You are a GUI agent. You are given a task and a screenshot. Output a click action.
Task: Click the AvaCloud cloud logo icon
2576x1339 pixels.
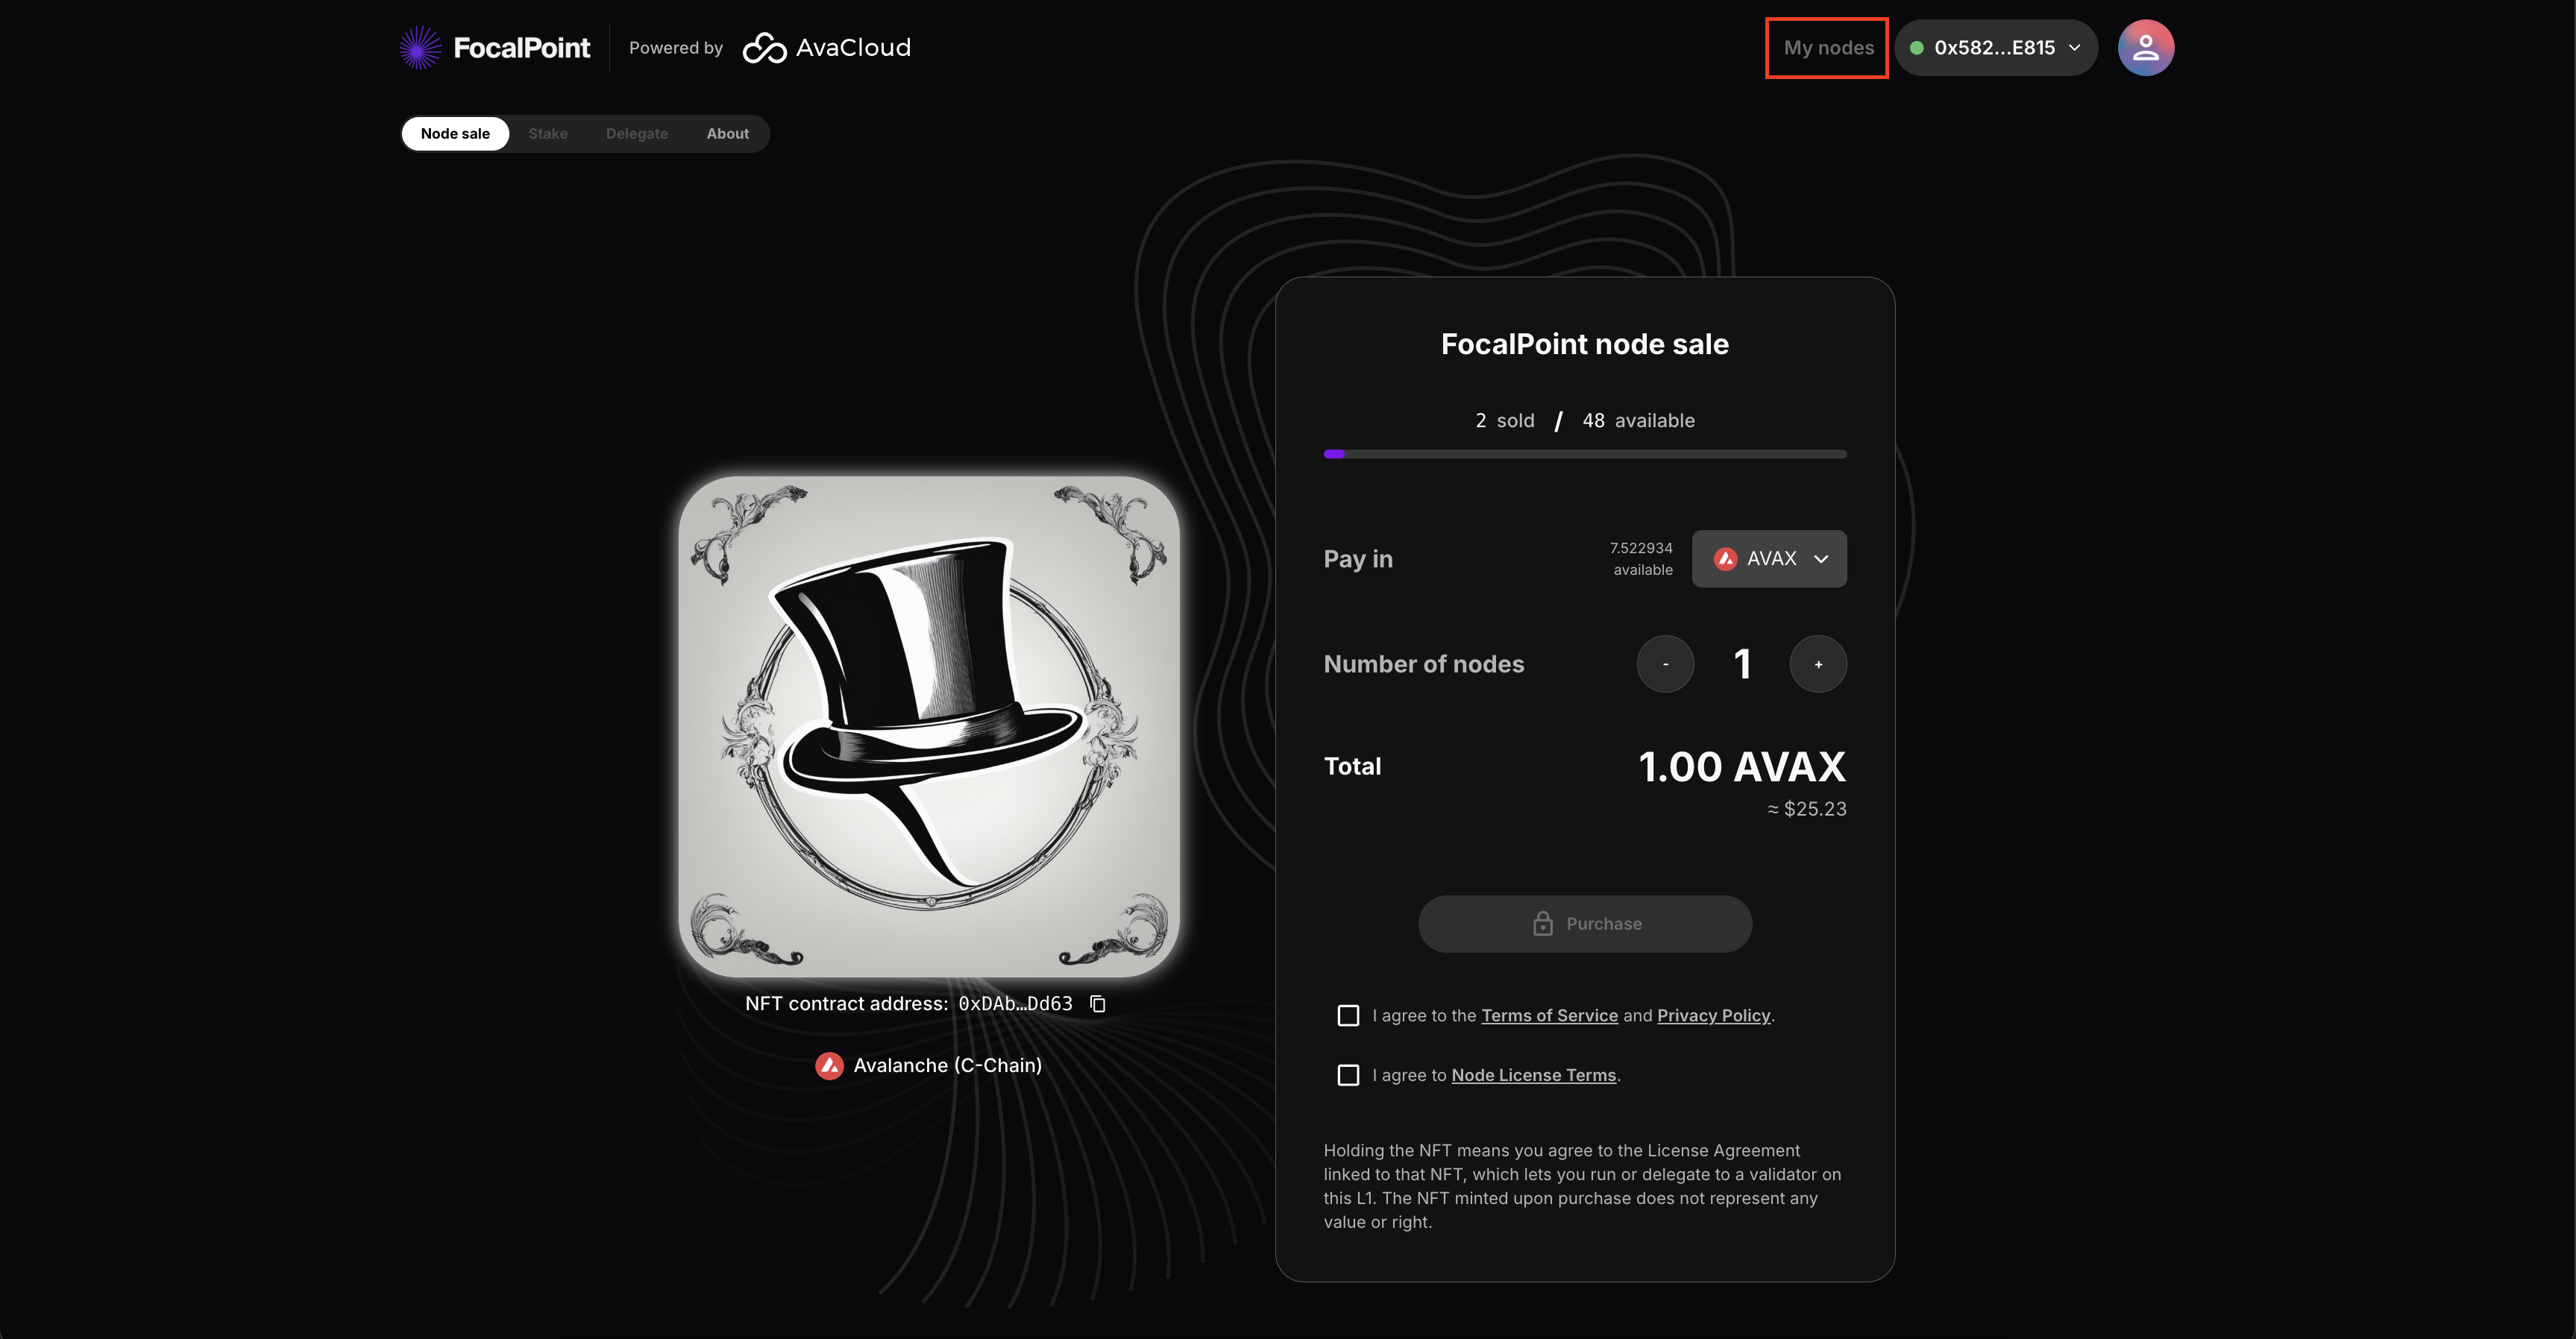[765, 48]
